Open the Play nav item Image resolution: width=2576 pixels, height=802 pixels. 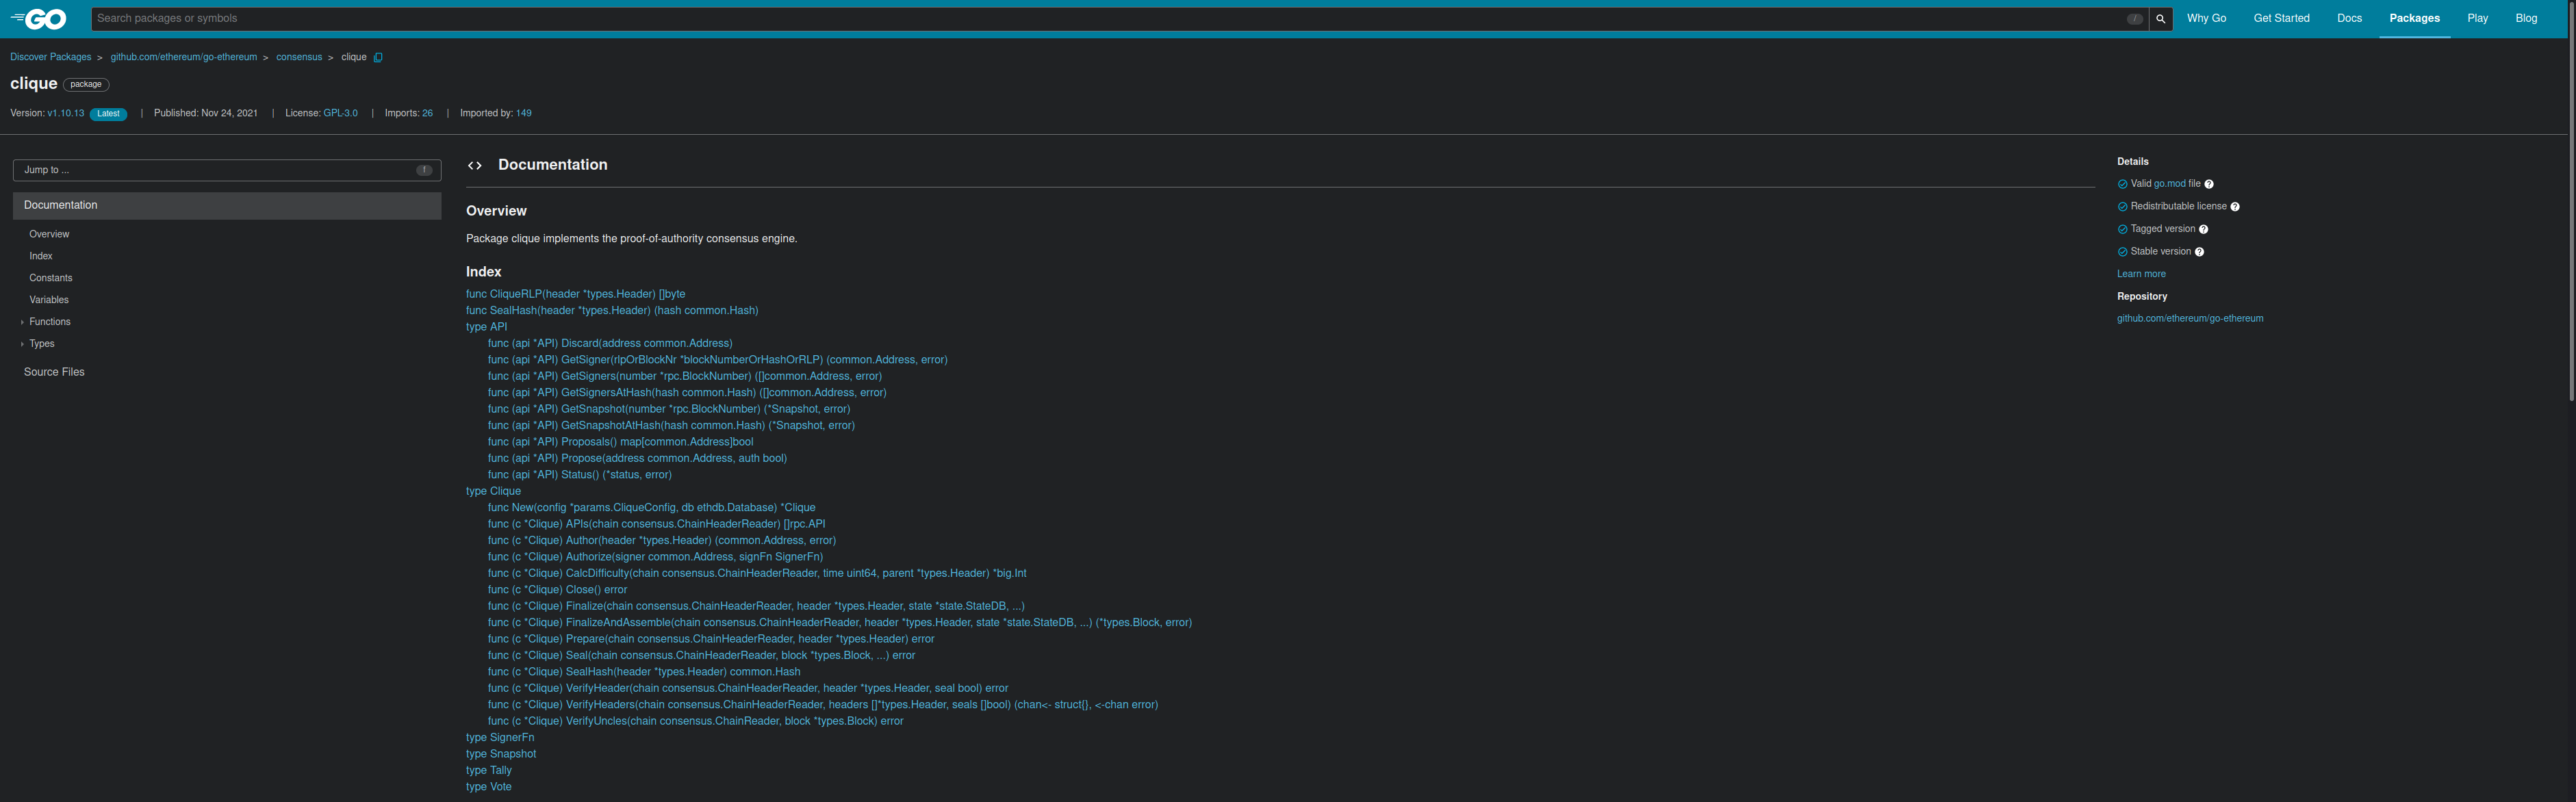point(2477,19)
